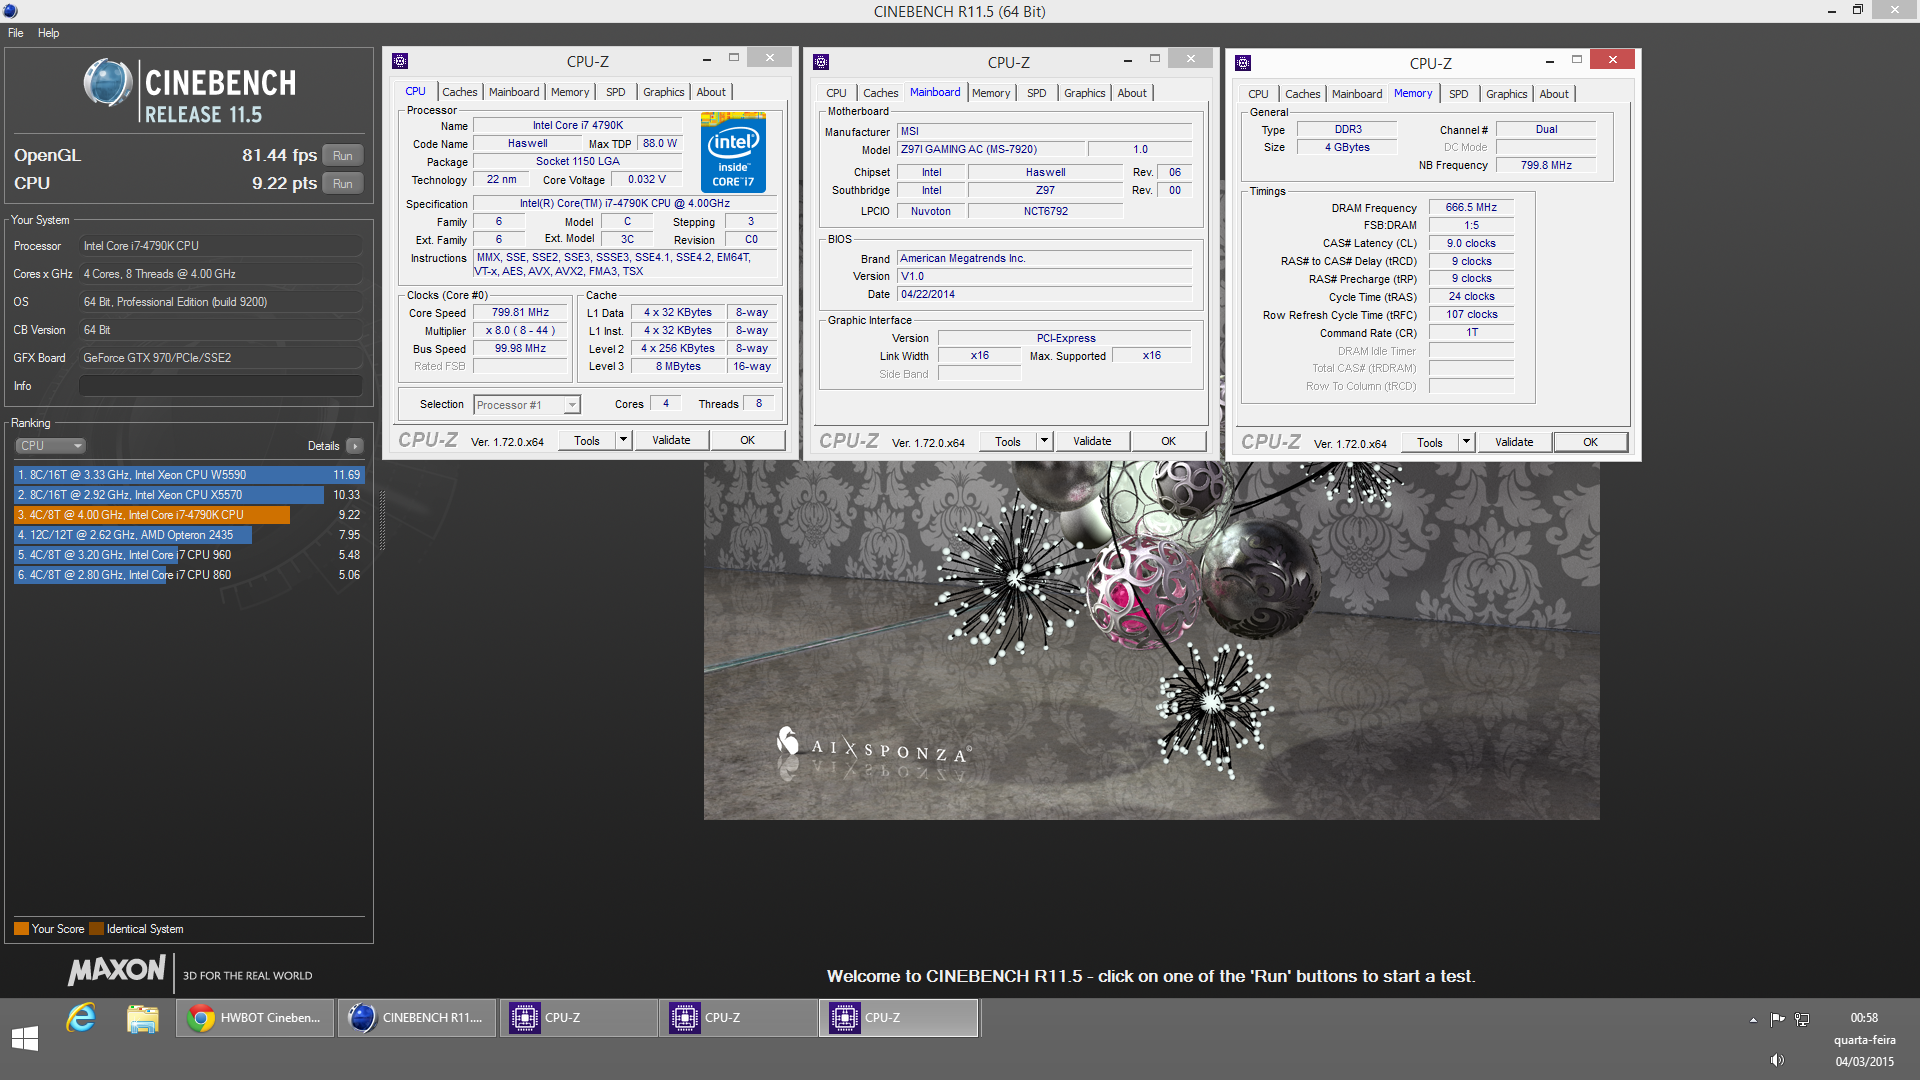Click the MAXON logo
The width and height of the screenshot is (1920, 1080).
[x=117, y=969]
